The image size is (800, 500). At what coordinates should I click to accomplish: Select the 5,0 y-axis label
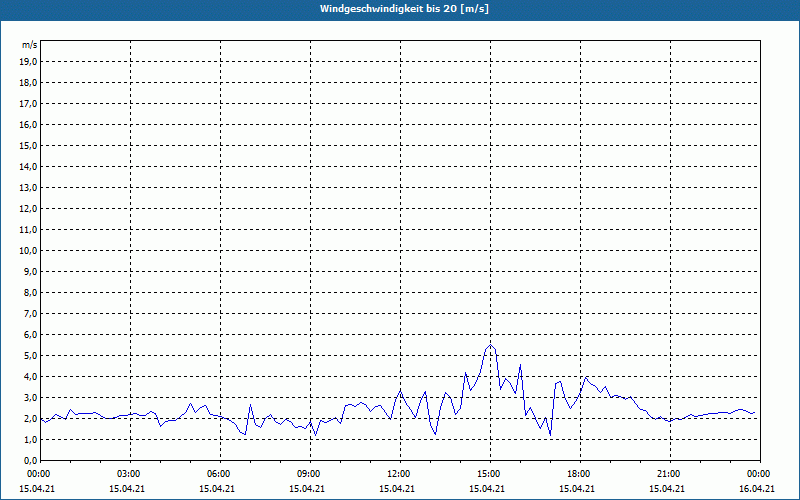pyautogui.click(x=31, y=356)
